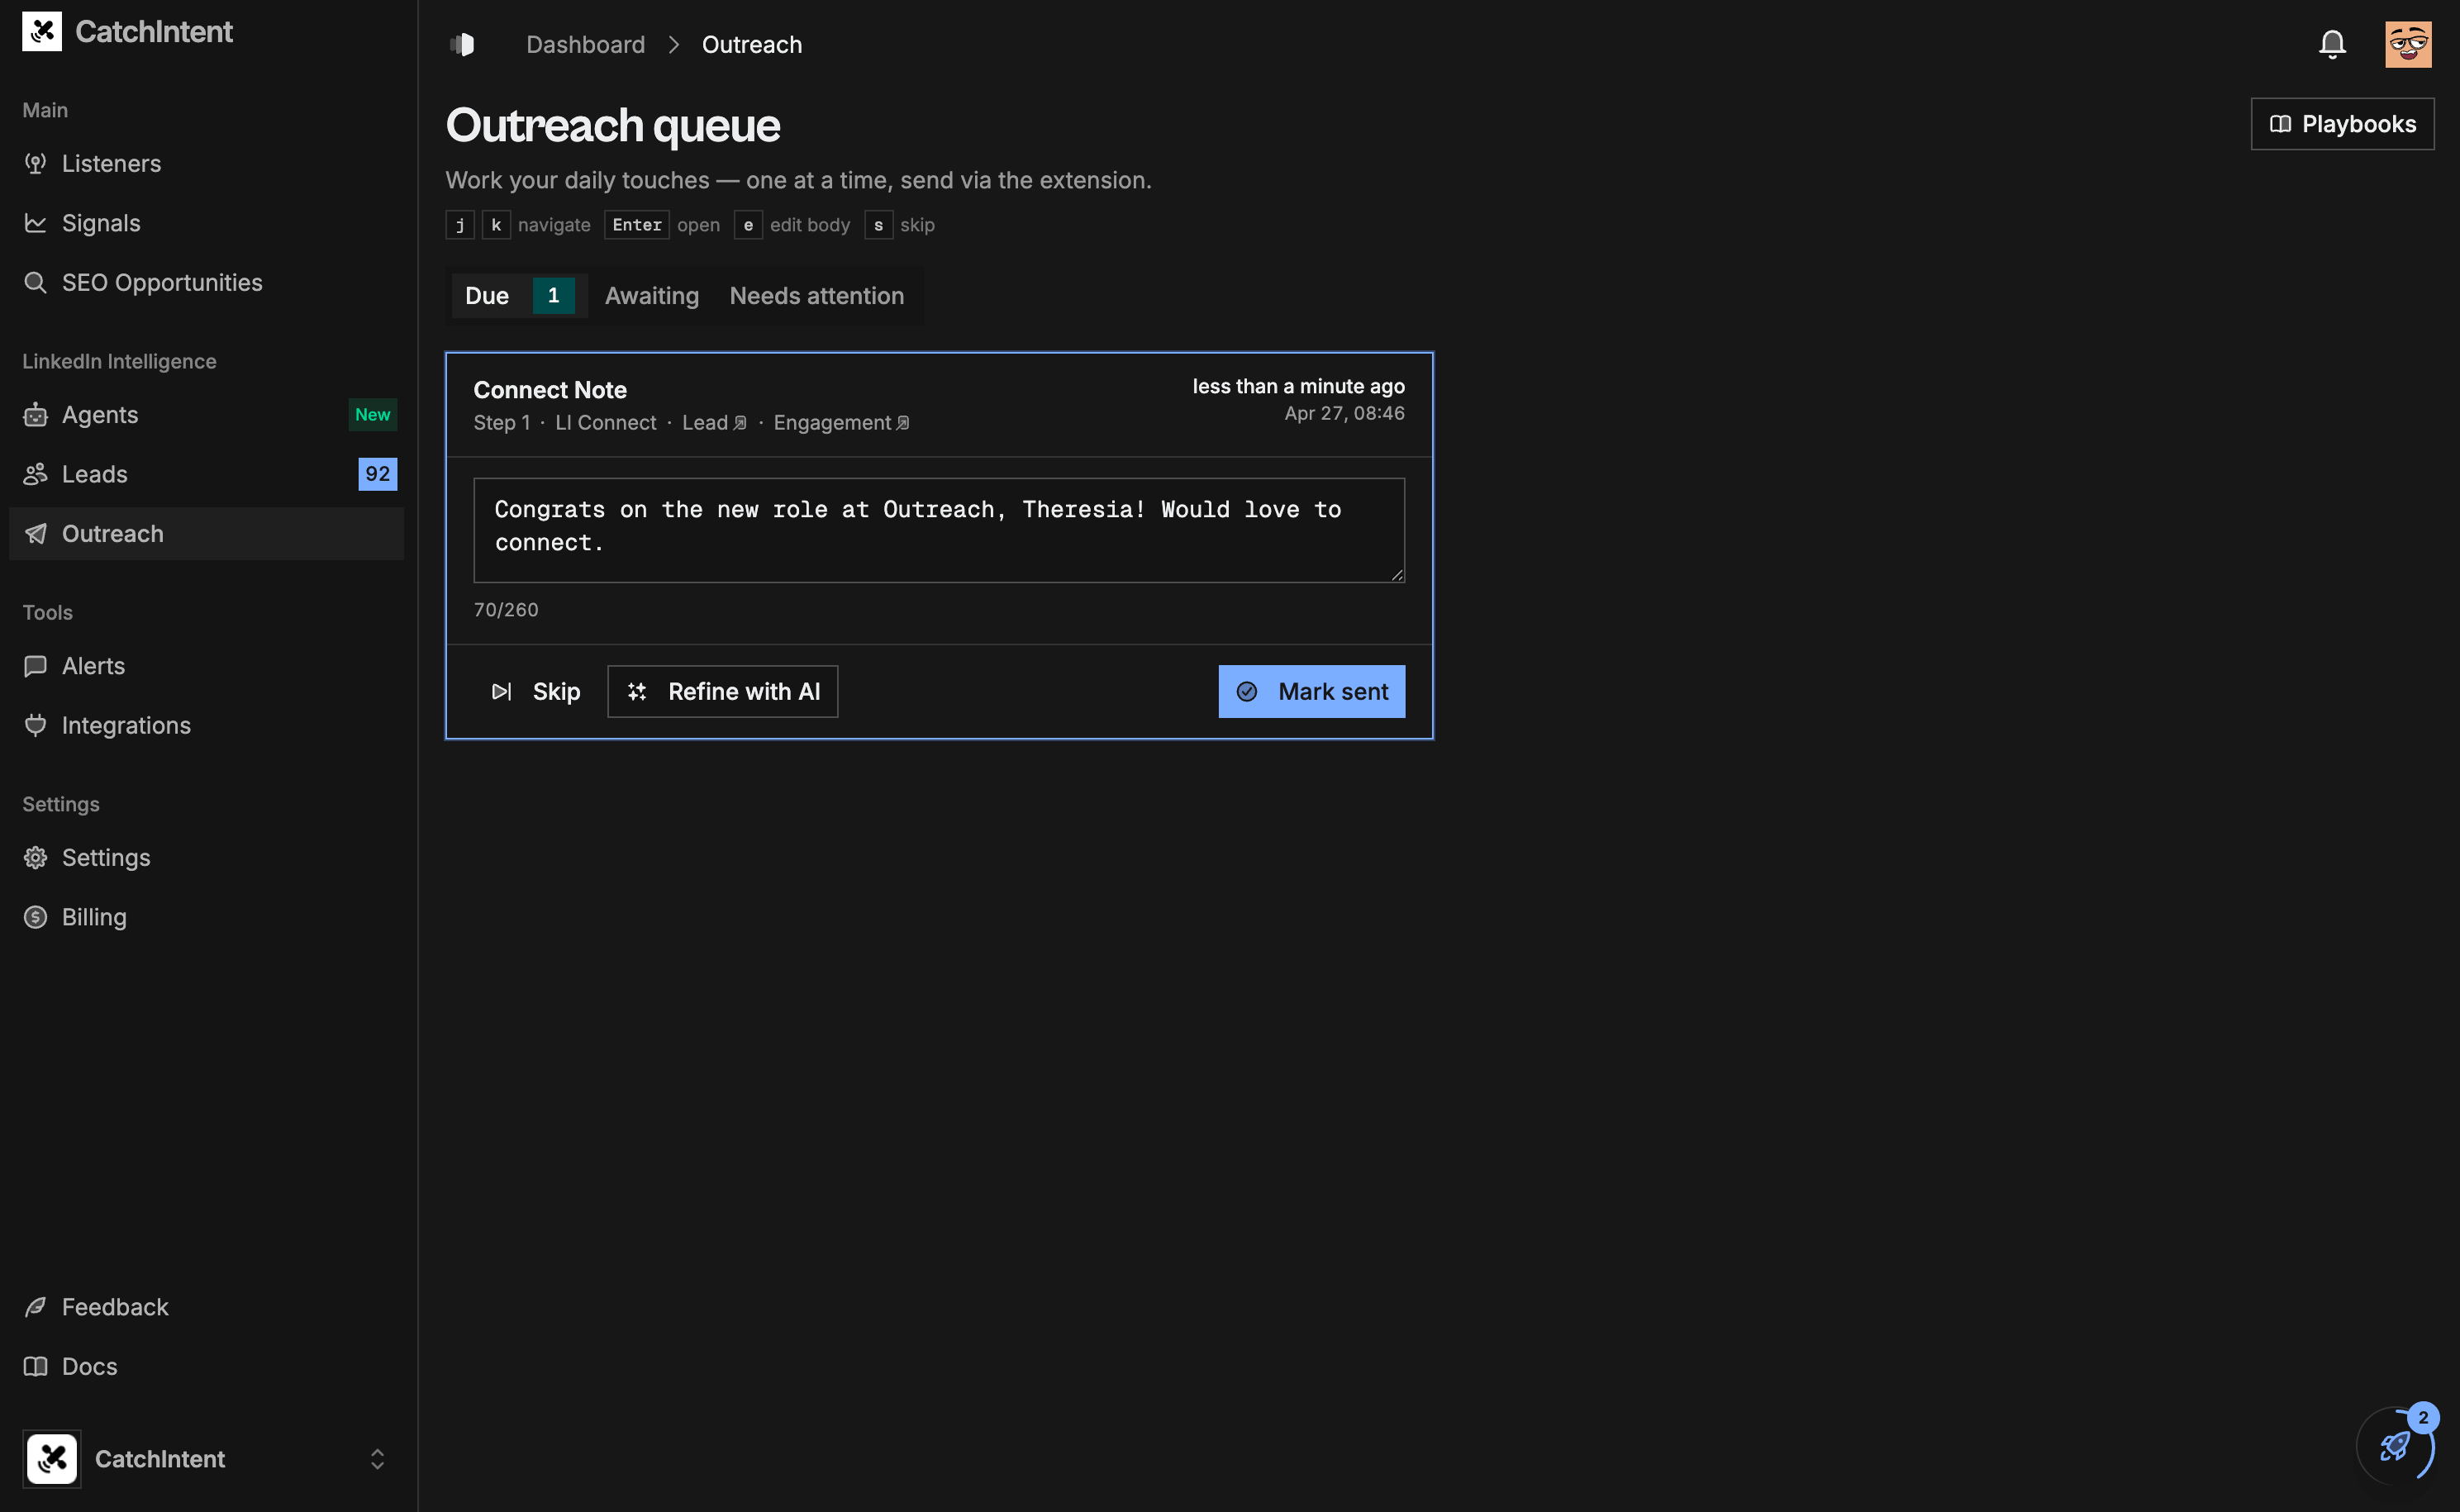Switch to the Needs attention tab
The image size is (2460, 1512).
pyautogui.click(x=816, y=295)
